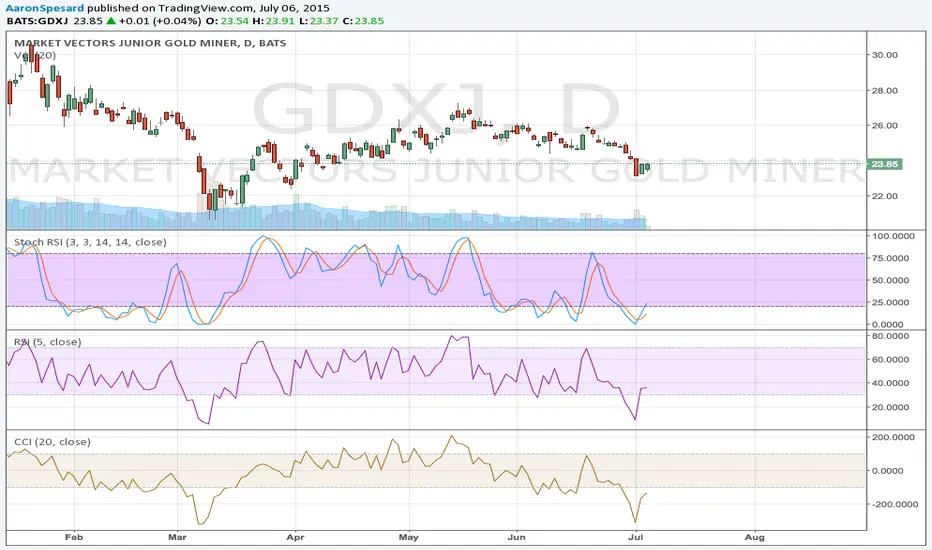Click the Aug date axis label
The image size is (932, 550).
coord(755,538)
